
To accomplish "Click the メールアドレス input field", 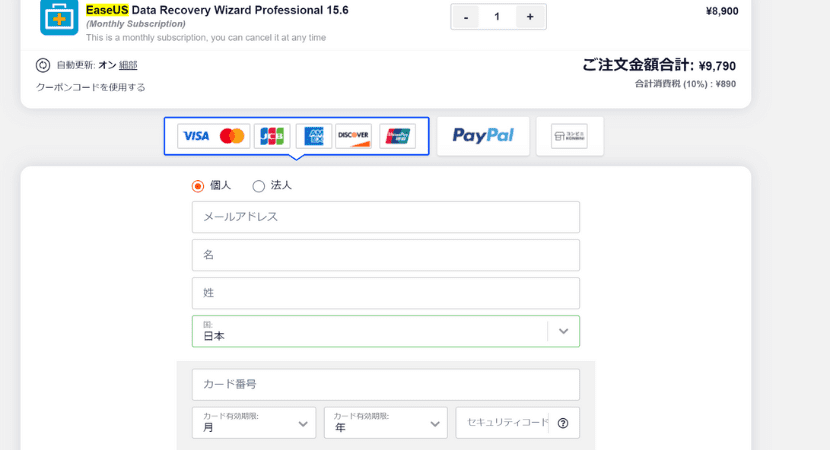I will 386,217.
